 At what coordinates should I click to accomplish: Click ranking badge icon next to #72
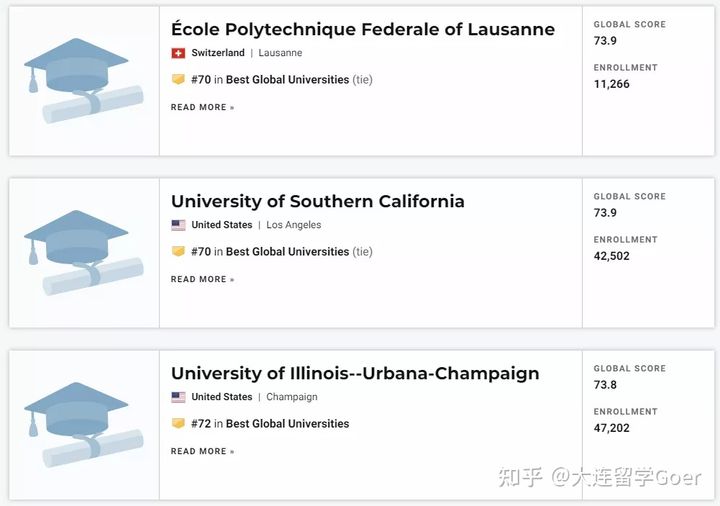coord(178,424)
